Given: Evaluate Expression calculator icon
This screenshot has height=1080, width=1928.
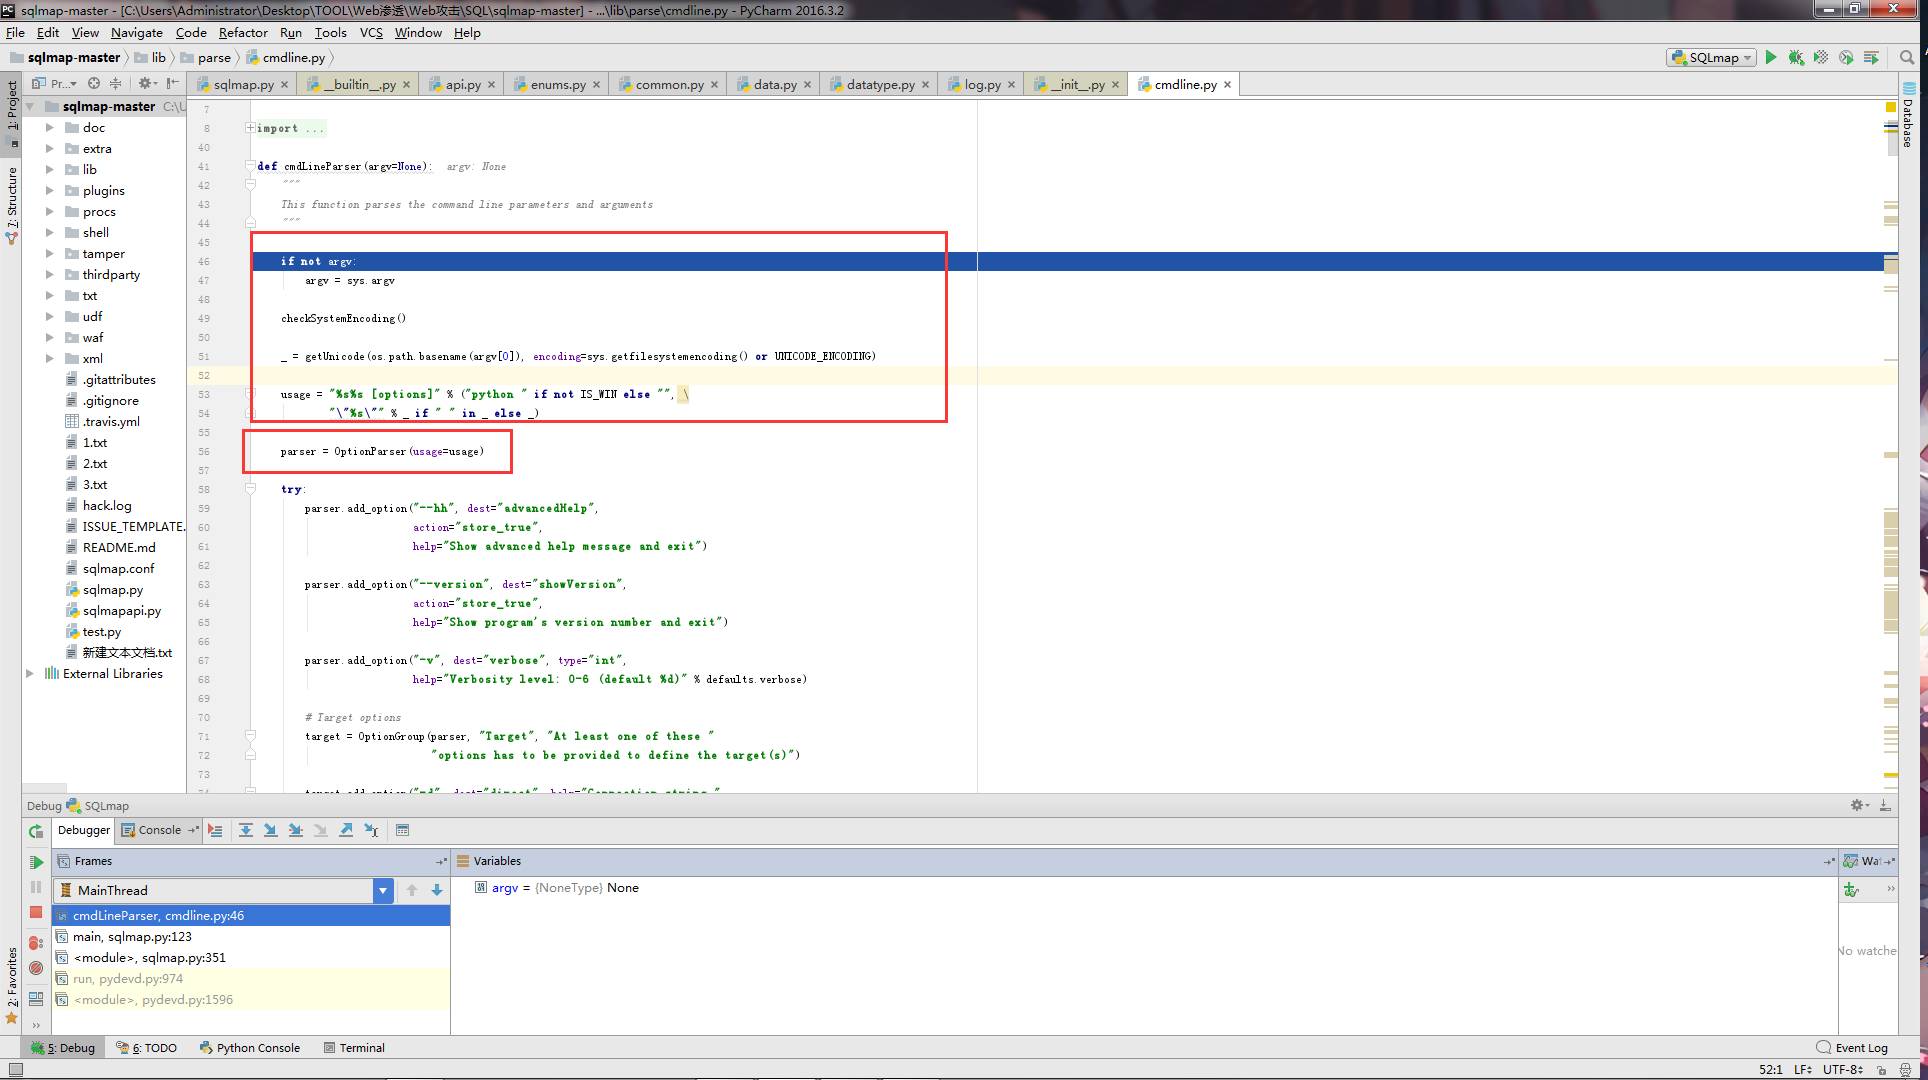Looking at the screenshot, I should (x=402, y=830).
